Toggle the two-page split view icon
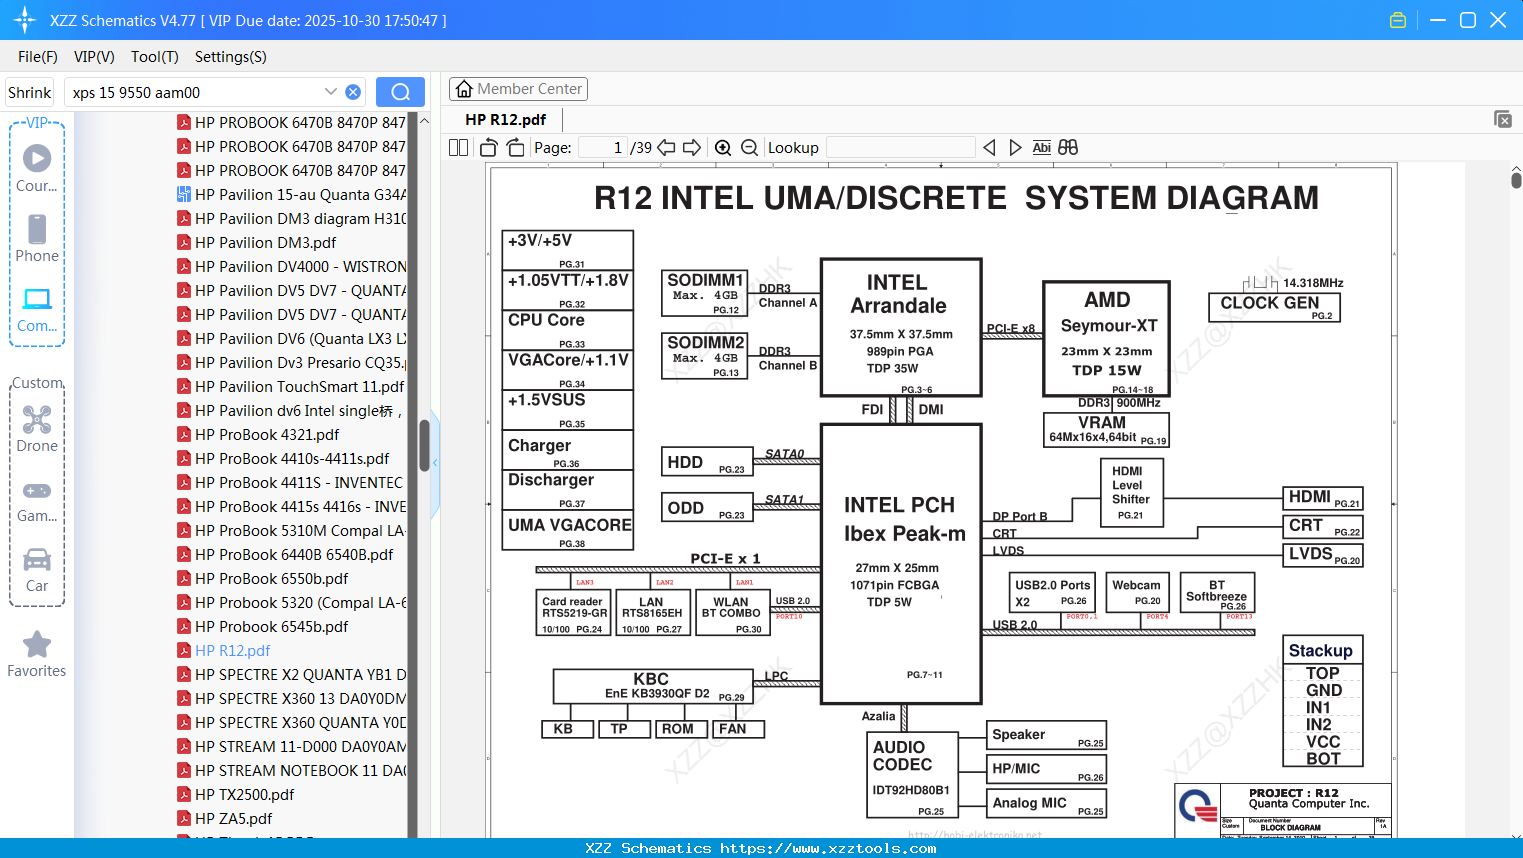The width and height of the screenshot is (1523, 858). (x=458, y=147)
